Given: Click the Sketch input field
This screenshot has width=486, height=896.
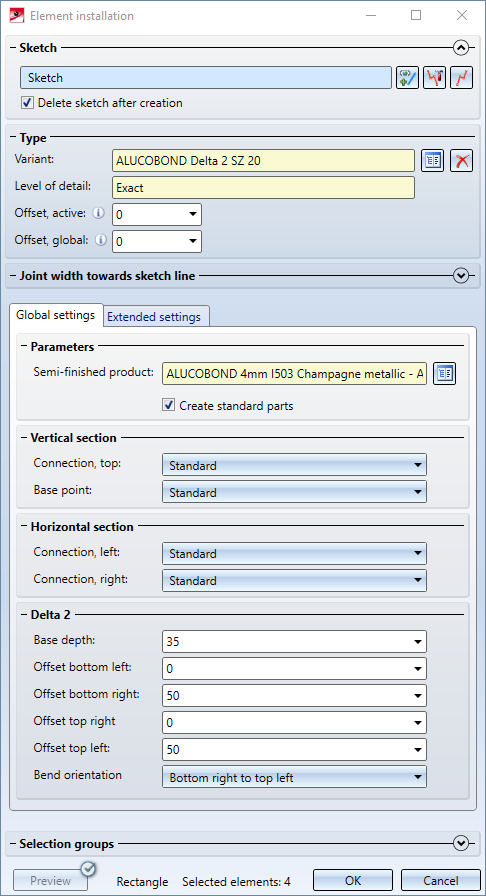Looking at the screenshot, I should point(206,78).
